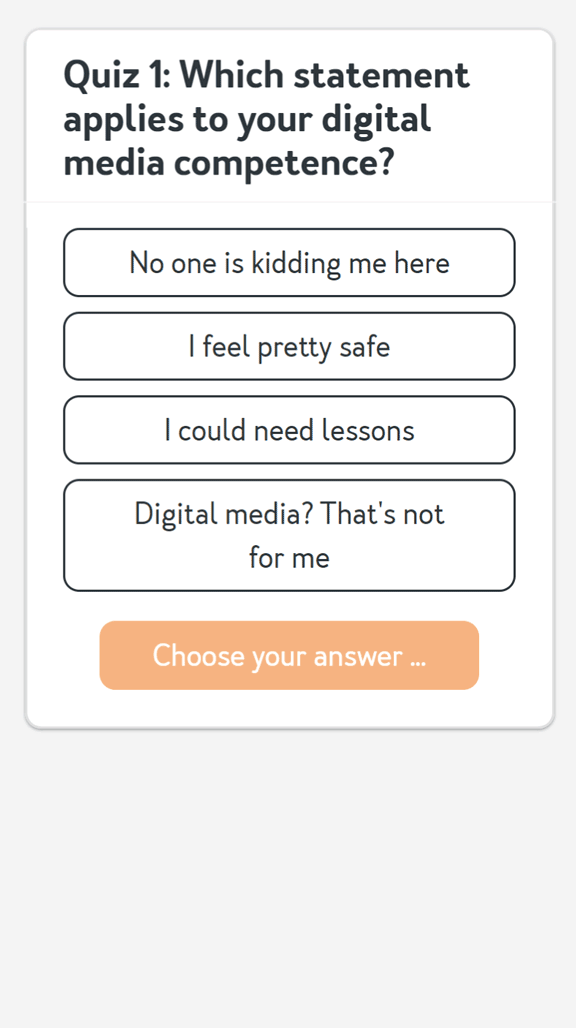Select the answer 'No one is kidding me here'
Image resolution: width=576 pixels, height=1028 pixels.
289,262
